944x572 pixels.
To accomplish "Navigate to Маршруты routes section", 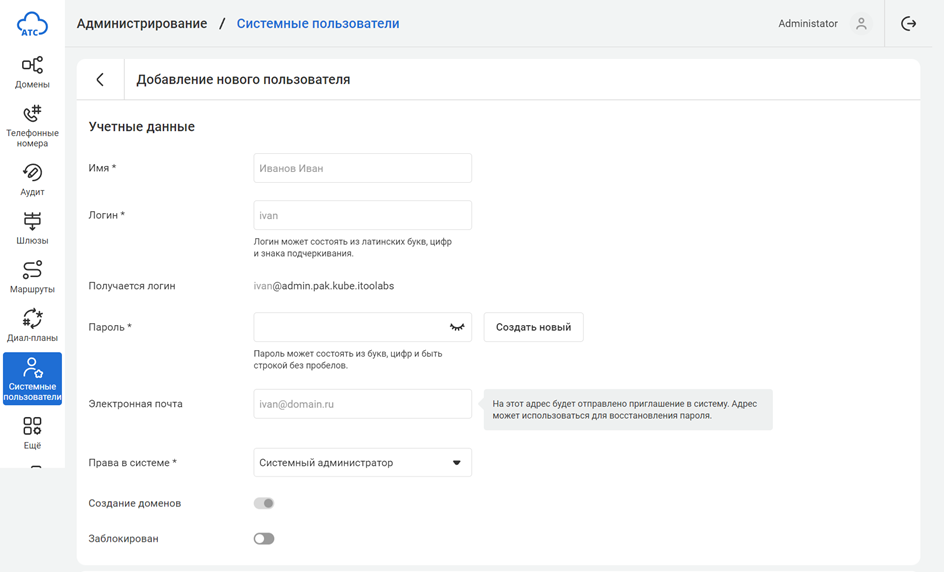I will [x=32, y=276].
